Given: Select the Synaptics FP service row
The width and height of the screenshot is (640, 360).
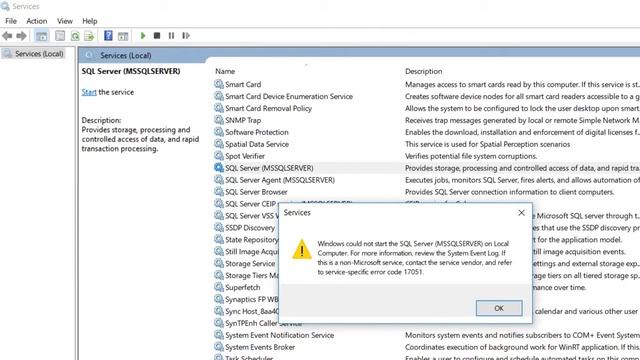Looking at the screenshot, I should [251, 299].
